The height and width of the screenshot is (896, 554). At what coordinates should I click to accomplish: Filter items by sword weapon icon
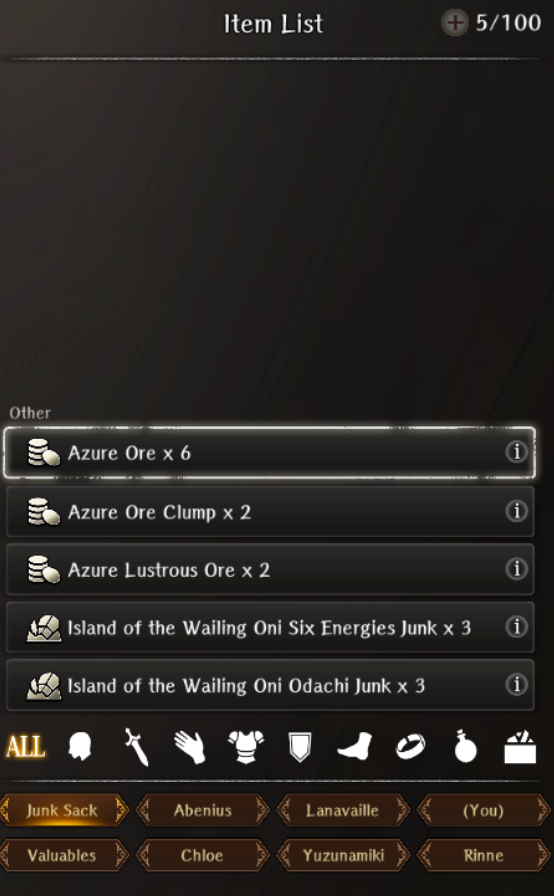137,747
